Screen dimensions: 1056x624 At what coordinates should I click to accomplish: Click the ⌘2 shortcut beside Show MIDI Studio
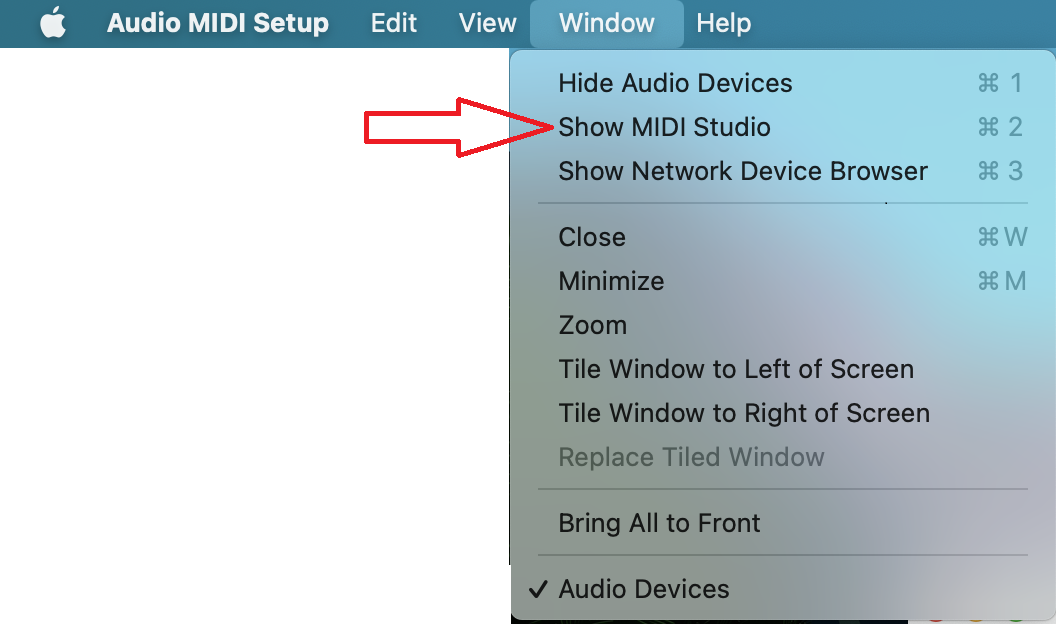tap(1000, 127)
